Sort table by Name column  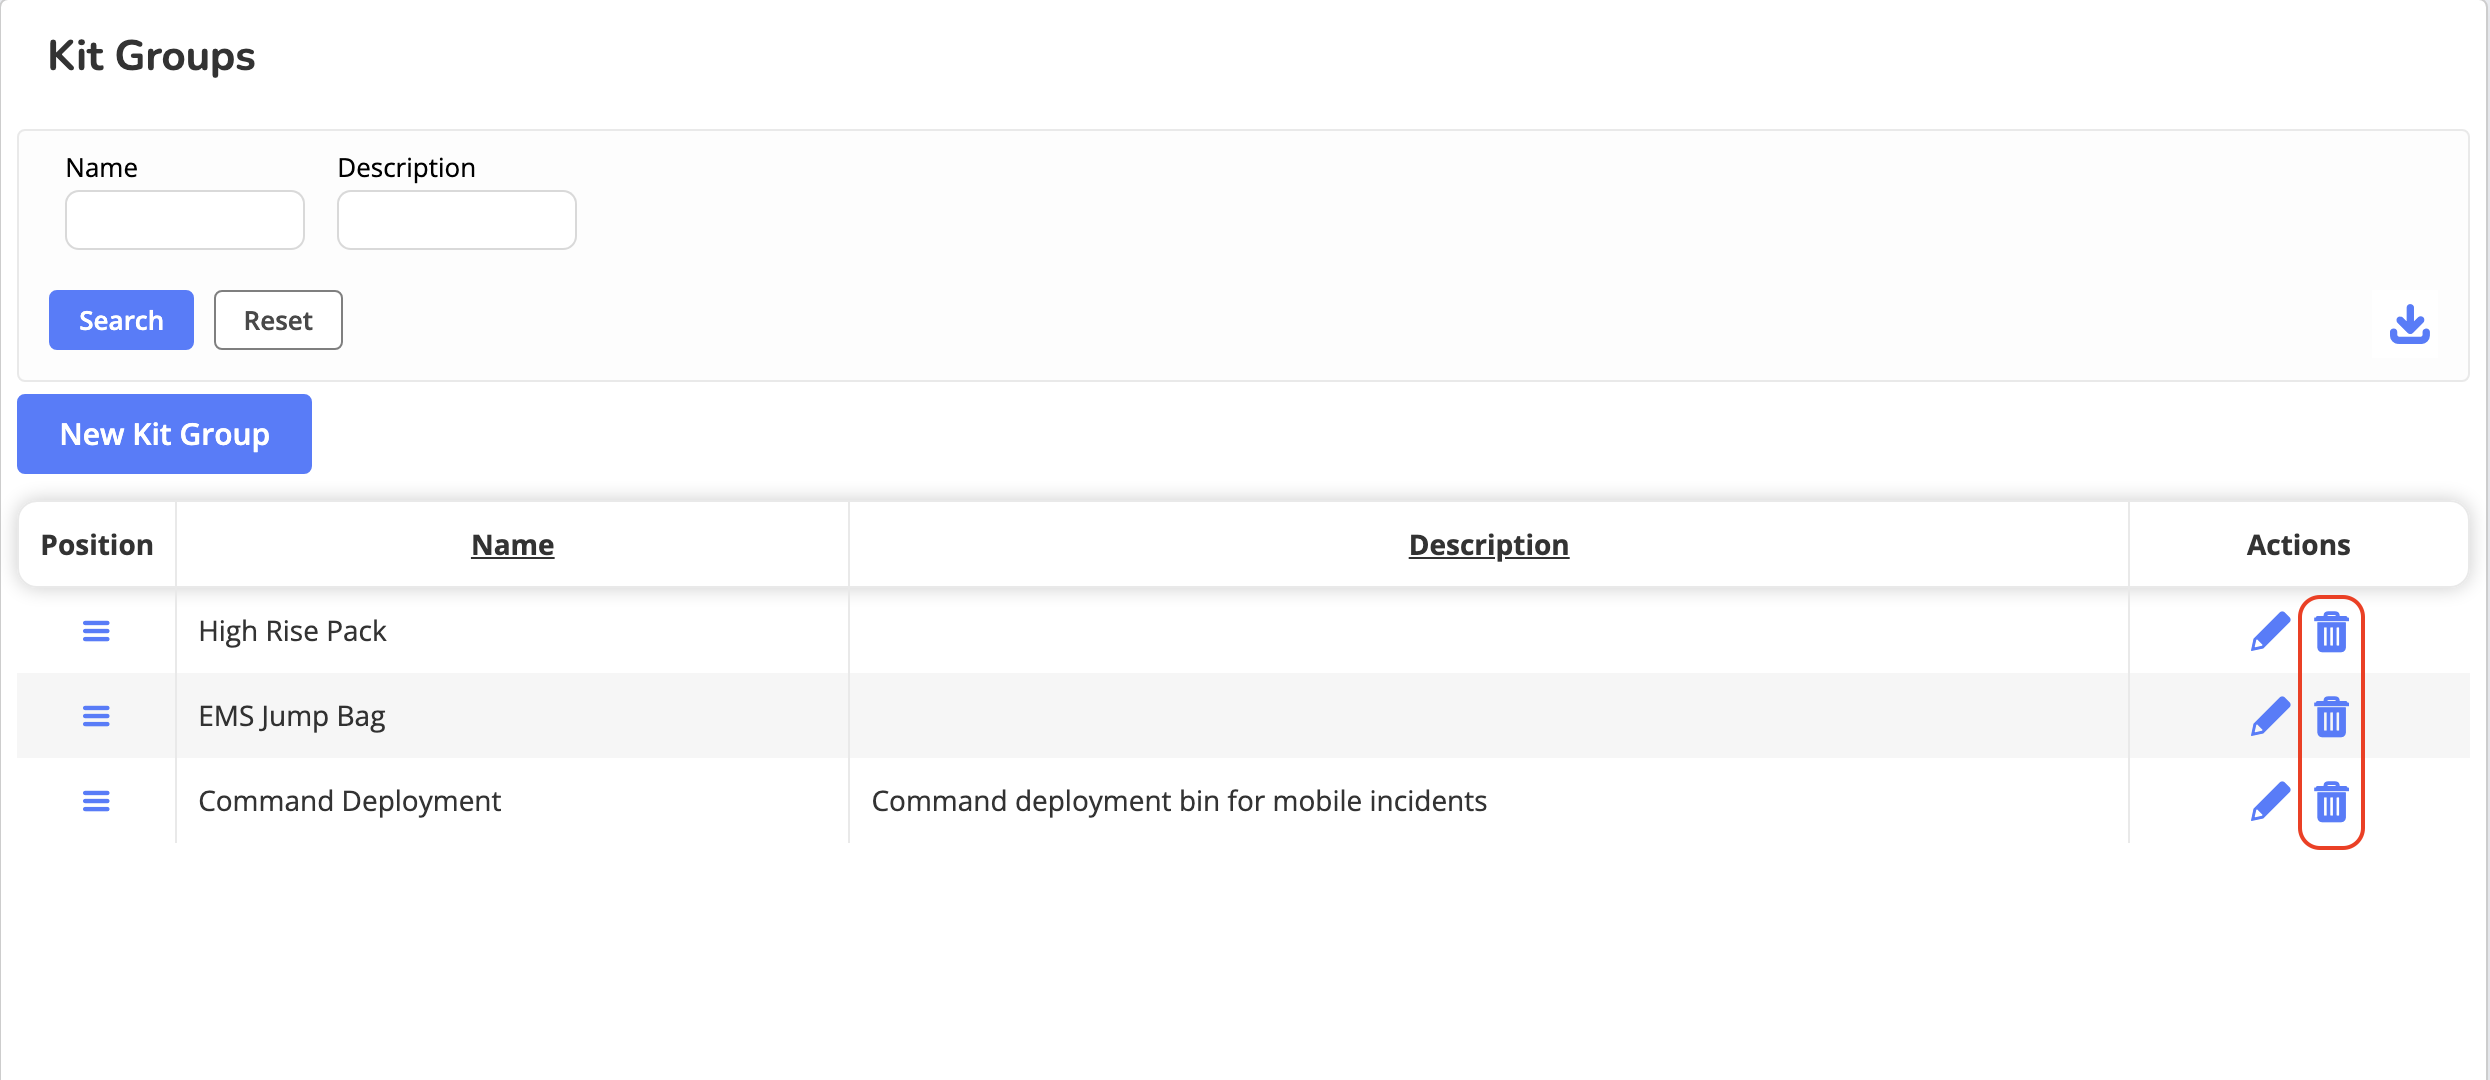pyautogui.click(x=512, y=545)
